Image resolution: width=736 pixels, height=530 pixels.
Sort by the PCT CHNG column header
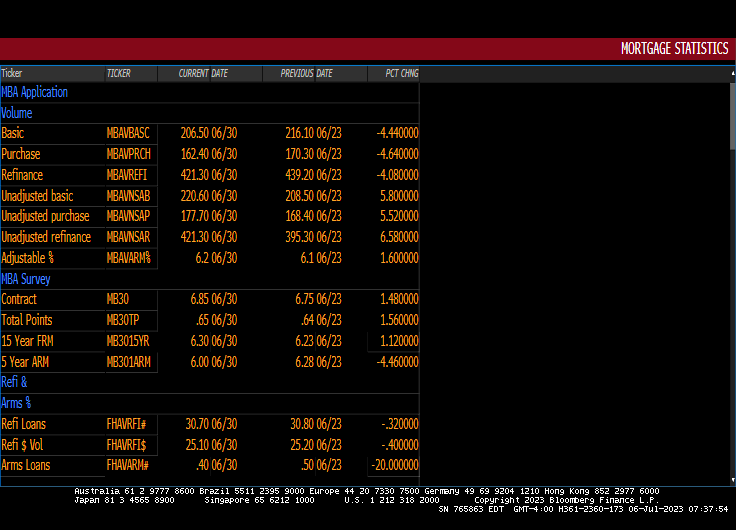tap(394, 73)
